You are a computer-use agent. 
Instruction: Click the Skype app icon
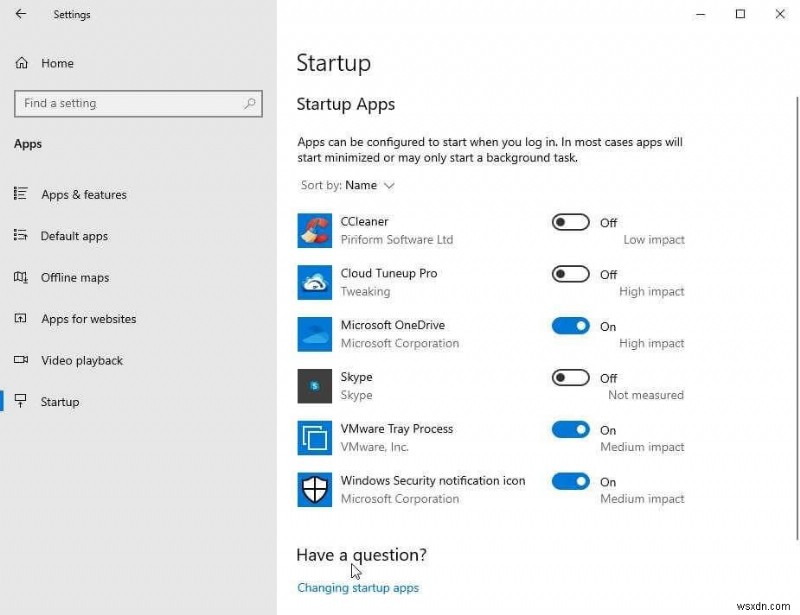click(x=314, y=385)
